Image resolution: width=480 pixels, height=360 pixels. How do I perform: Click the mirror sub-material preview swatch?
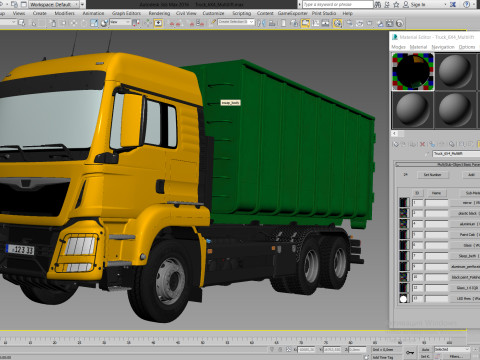pos(404,203)
